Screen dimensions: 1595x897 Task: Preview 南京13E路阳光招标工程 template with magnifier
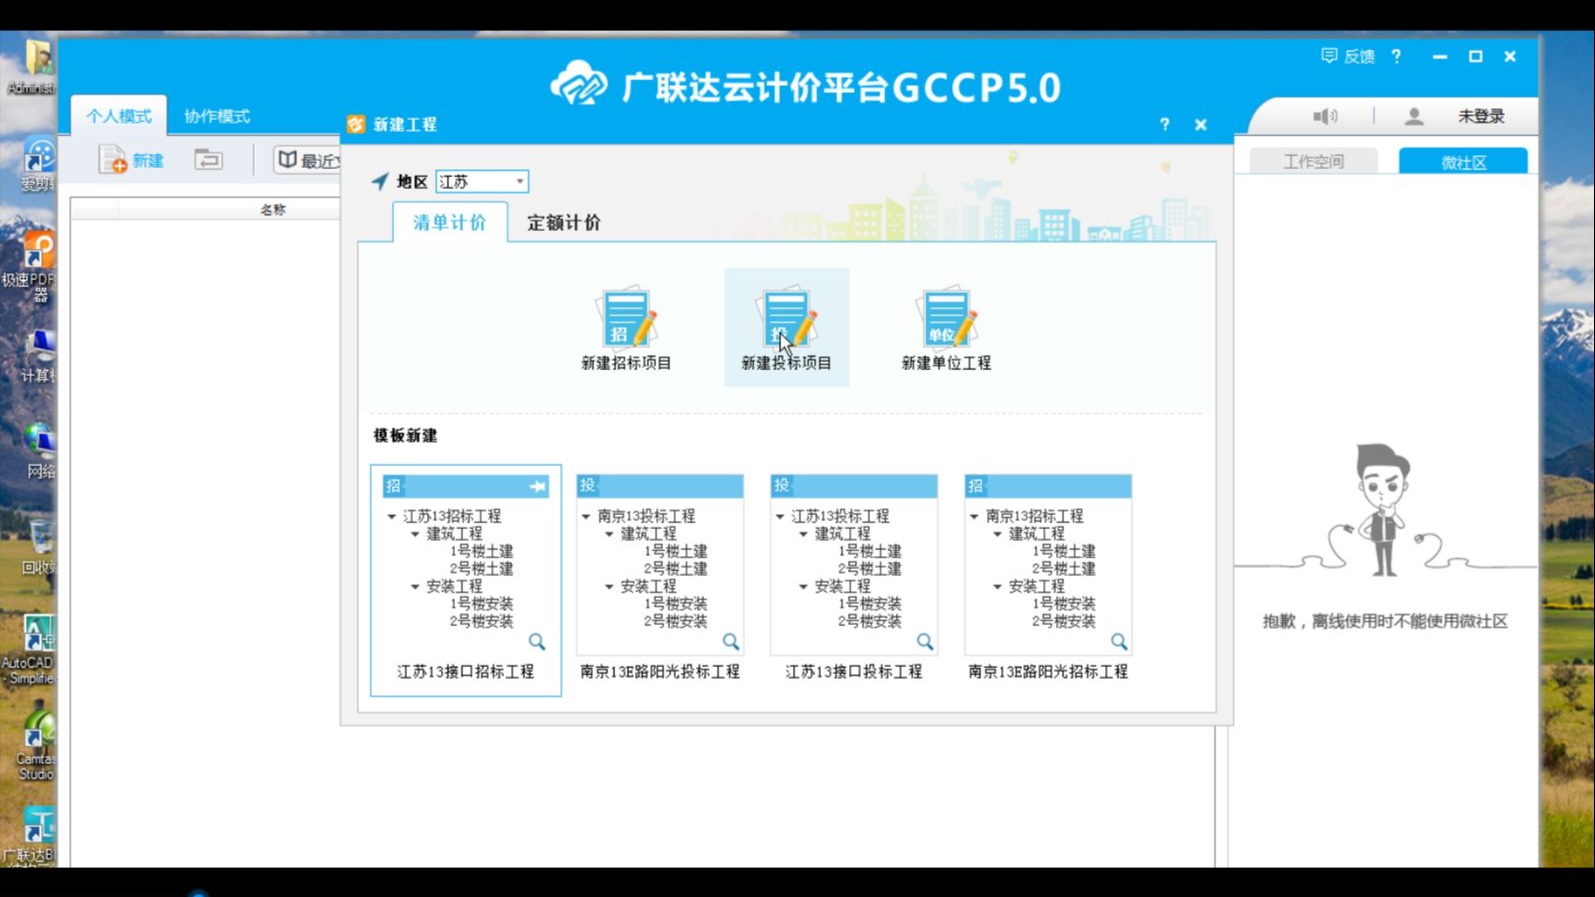click(1119, 641)
